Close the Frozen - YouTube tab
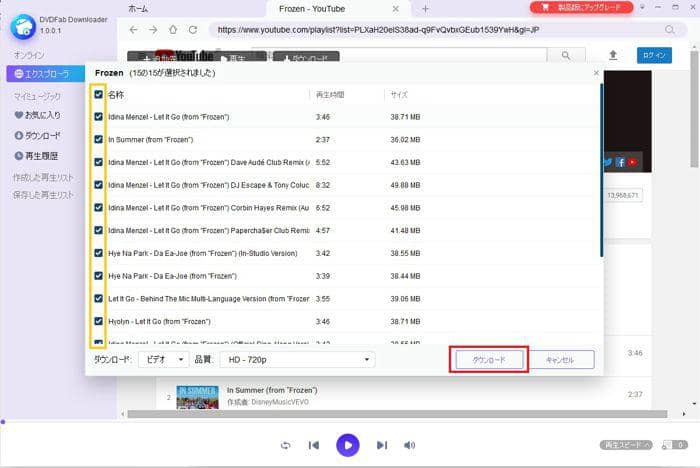 396,9
